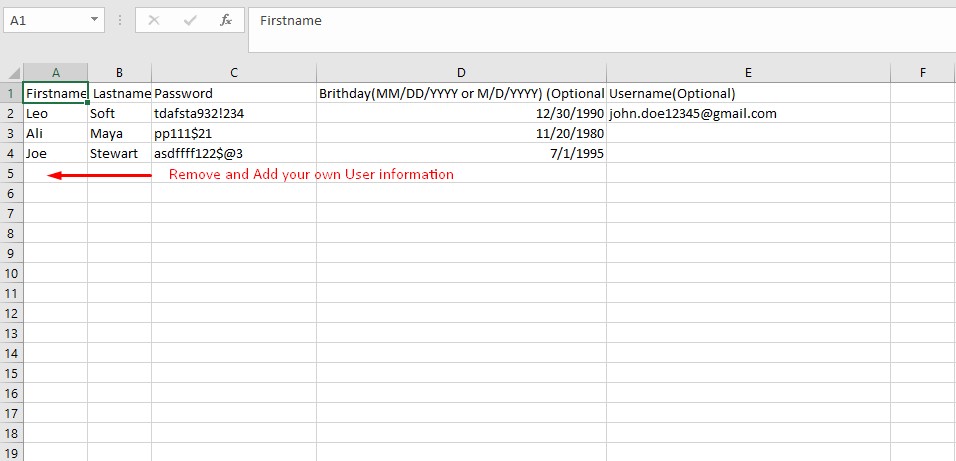
Task: Select the date cell 7/1/1995
Action: [462, 154]
